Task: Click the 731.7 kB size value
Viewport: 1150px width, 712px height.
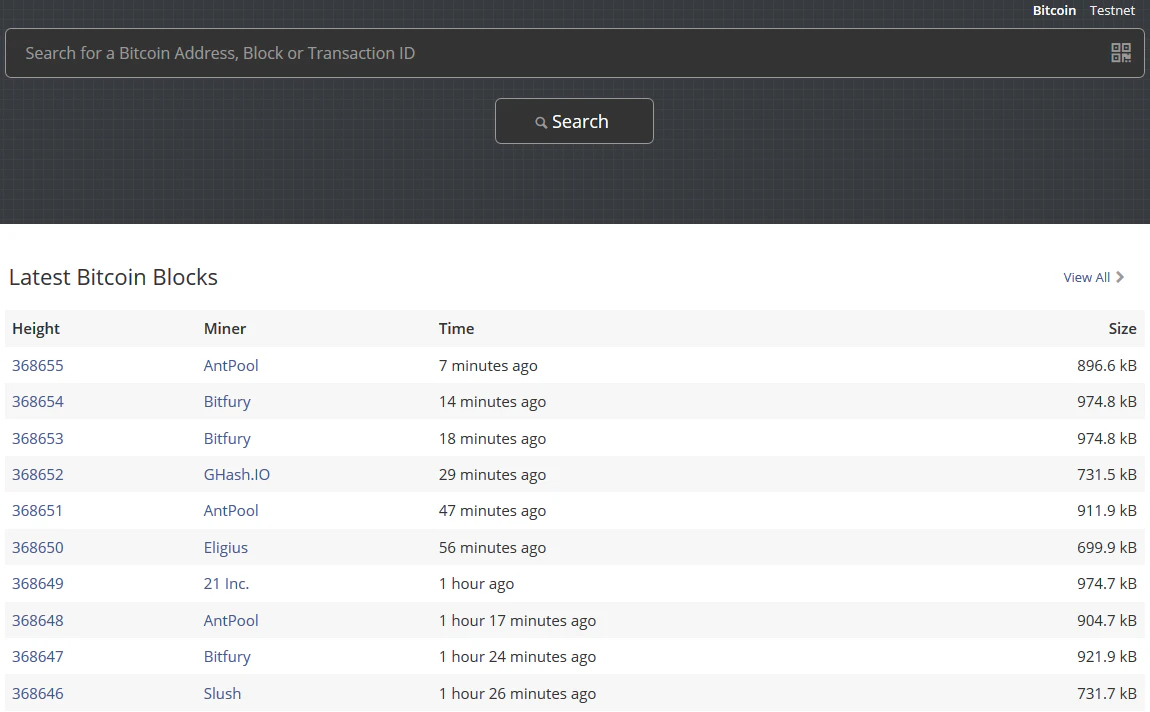Action: click(x=1107, y=693)
